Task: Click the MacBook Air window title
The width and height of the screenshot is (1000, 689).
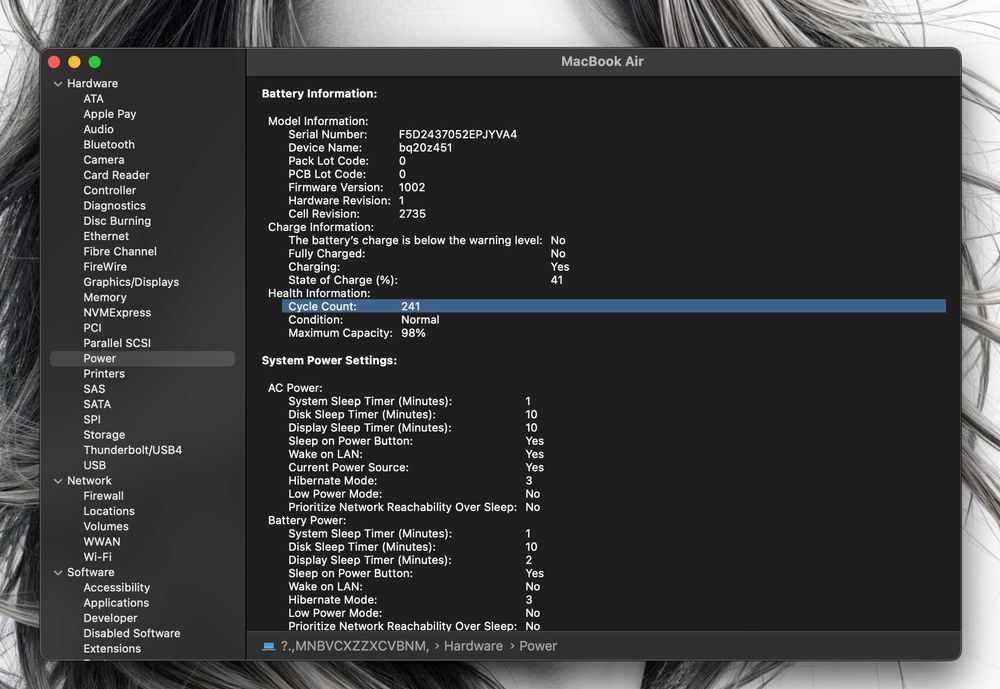Action: point(602,62)
